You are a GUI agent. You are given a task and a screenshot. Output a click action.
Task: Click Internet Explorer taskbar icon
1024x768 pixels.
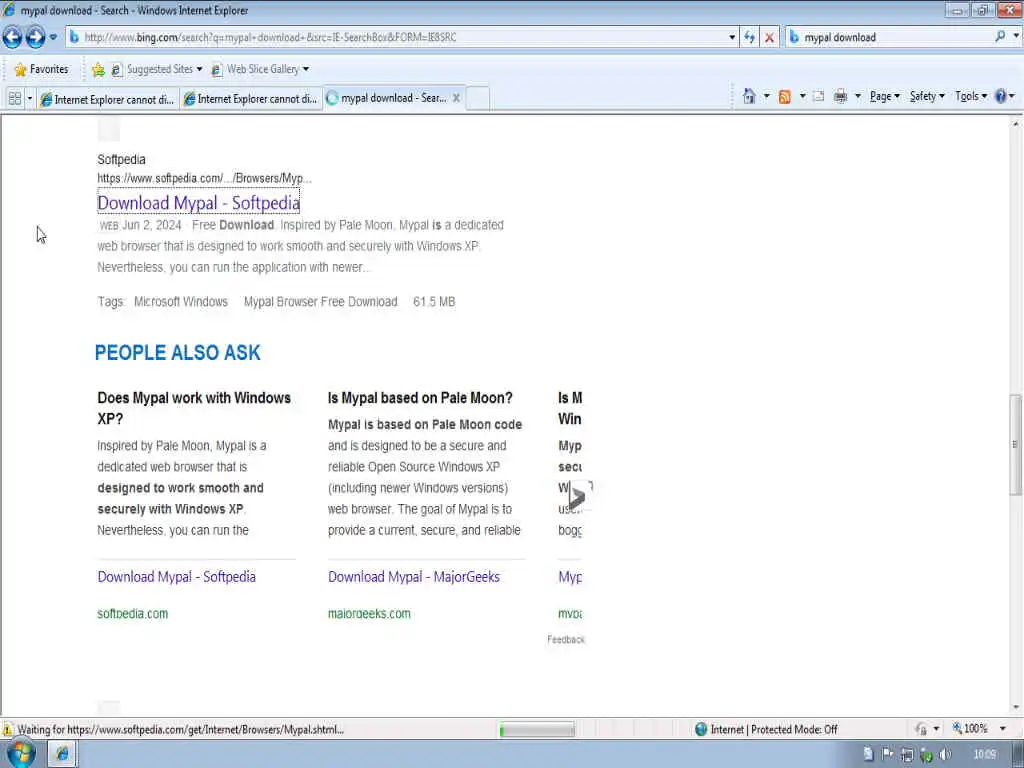(63, 754)
